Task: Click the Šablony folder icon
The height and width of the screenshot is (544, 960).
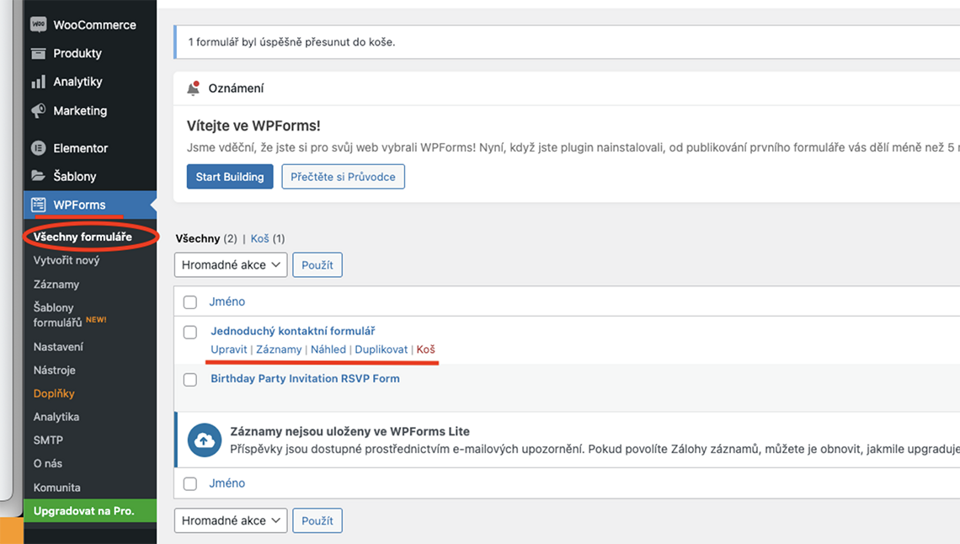Action: (39, 176)
